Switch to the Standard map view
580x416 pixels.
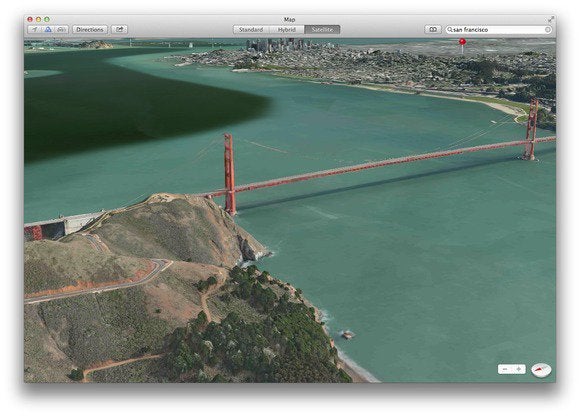click(251, 30)
